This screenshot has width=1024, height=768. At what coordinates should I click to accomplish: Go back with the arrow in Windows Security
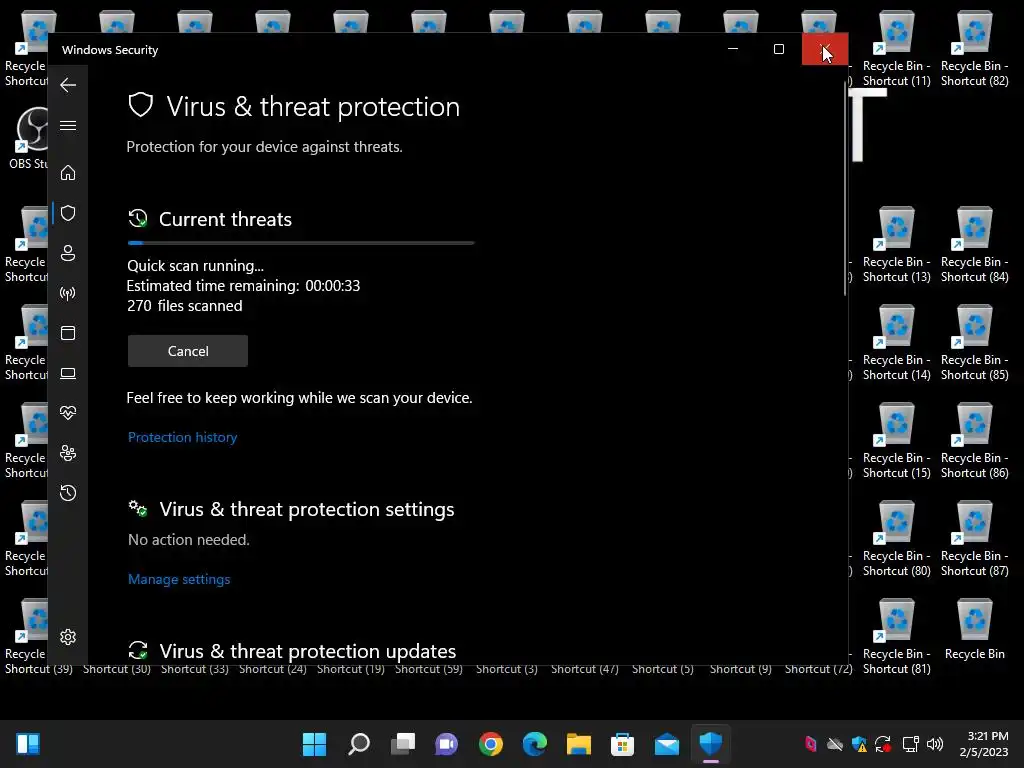[x=68, y=85]
